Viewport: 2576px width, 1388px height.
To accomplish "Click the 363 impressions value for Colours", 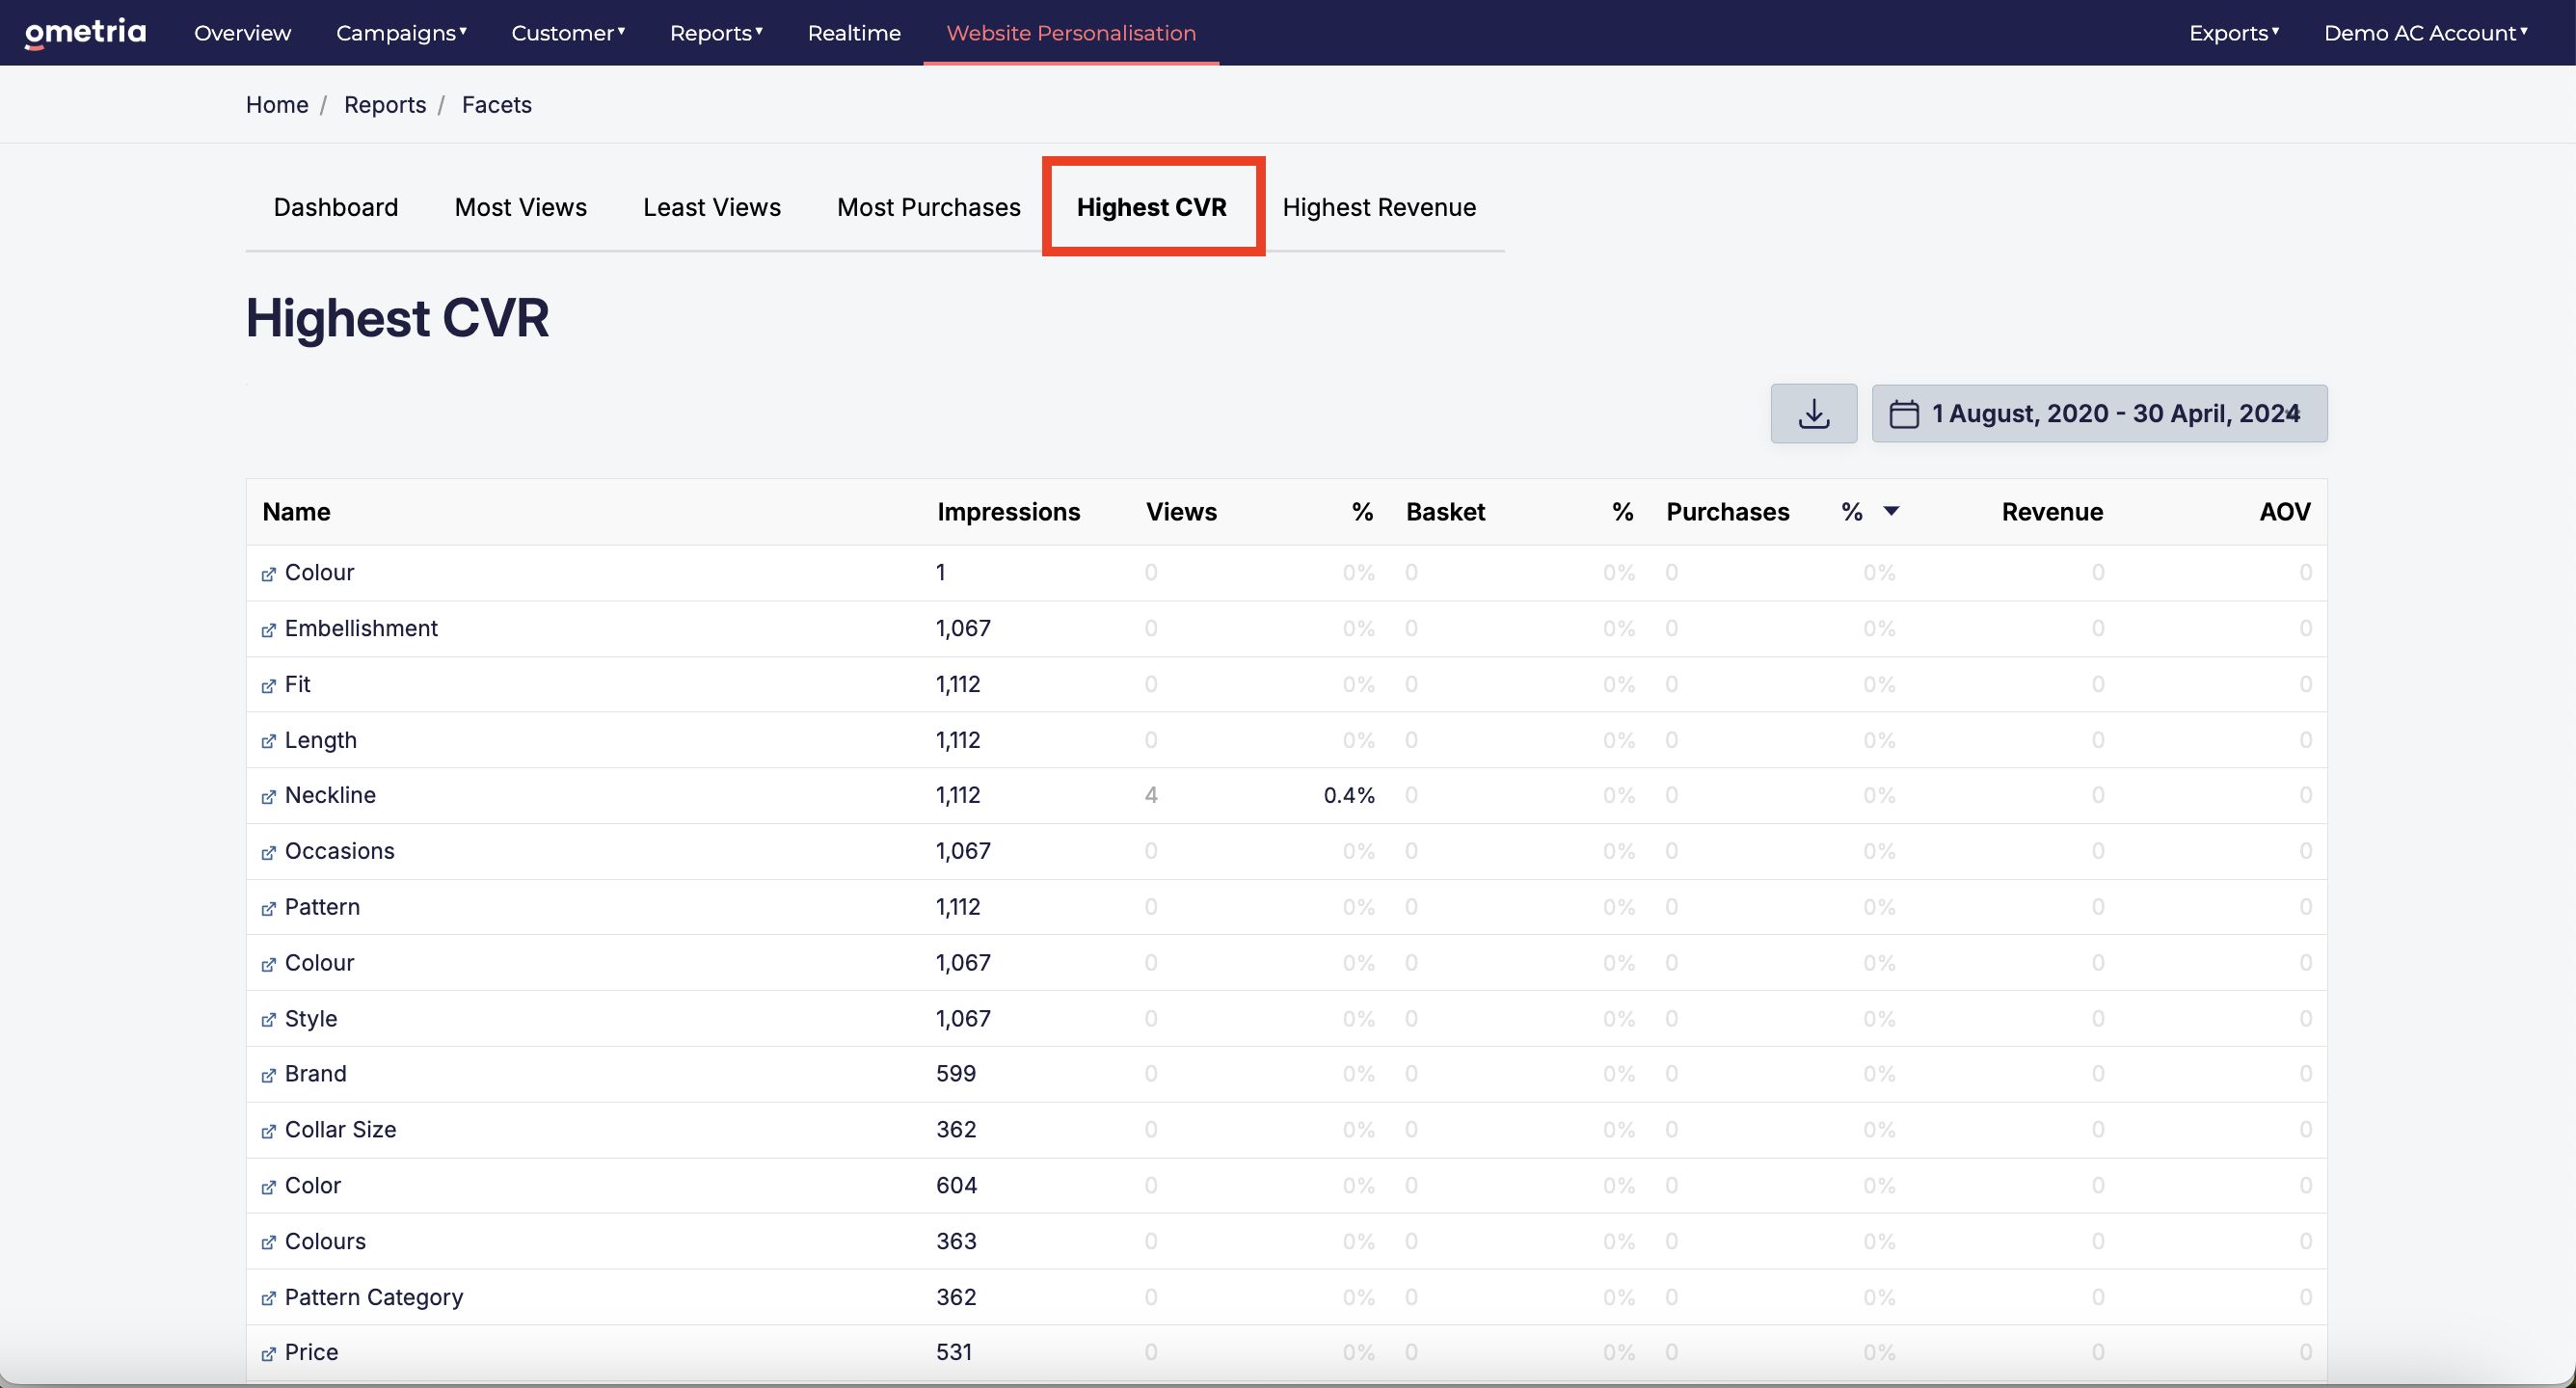I will pyautogui.click(x=956, y=1241).
